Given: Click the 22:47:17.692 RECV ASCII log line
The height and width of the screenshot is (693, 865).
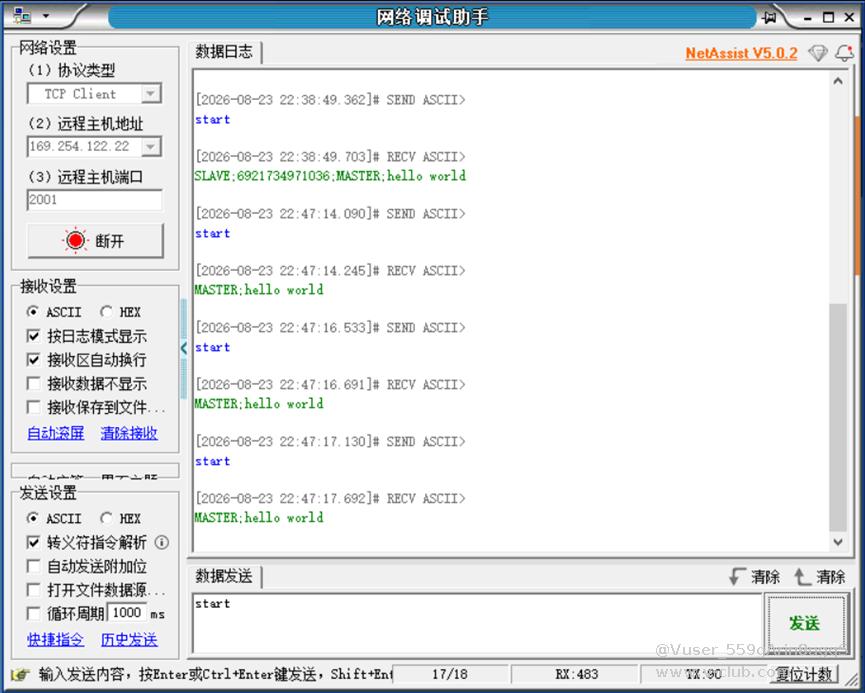Looking at the screenshot, I should coord(330,499).
